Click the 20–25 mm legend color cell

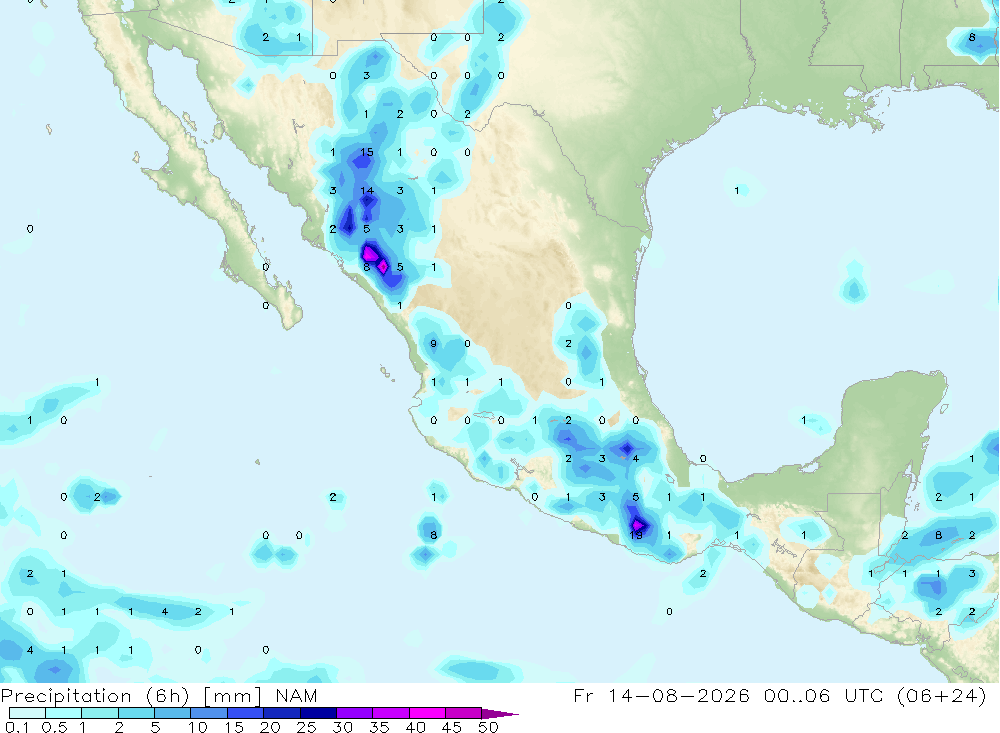coord(282,713)
